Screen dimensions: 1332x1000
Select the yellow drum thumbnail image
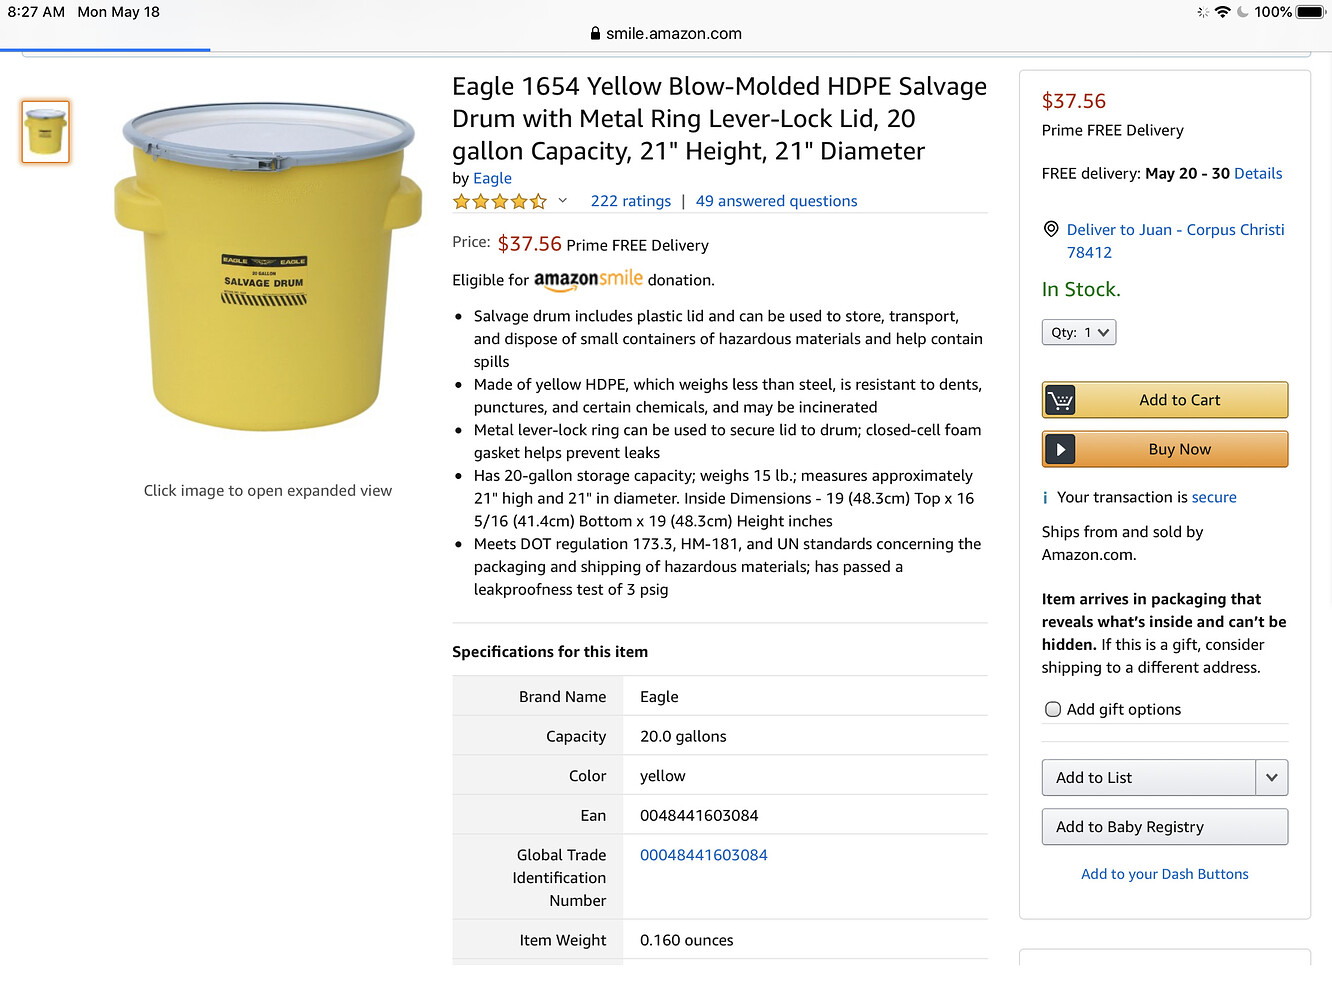[x=46, y=132]
